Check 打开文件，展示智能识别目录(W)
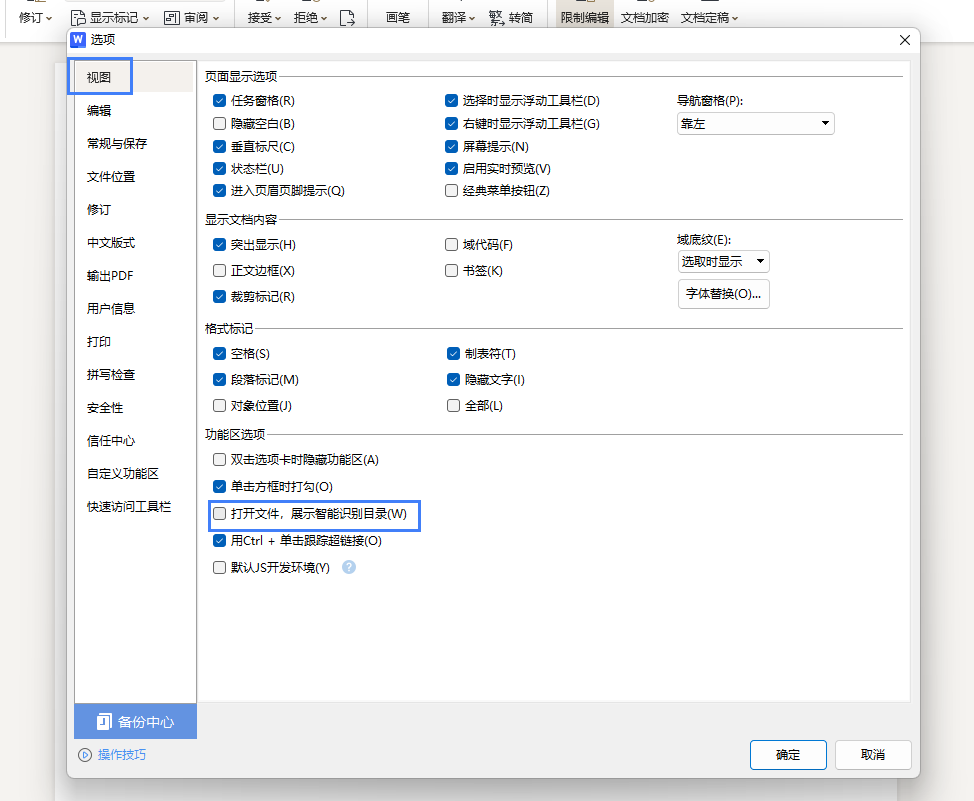Screen dimensions: 974x801 tap(219, 514)
